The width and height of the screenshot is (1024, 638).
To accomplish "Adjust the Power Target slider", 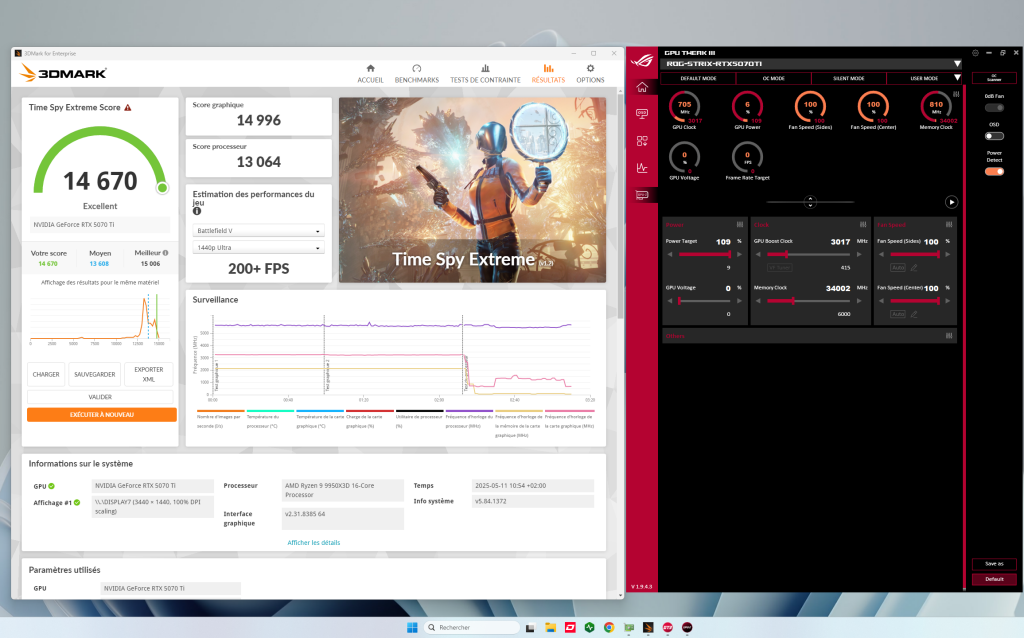I will click(705, 255).
